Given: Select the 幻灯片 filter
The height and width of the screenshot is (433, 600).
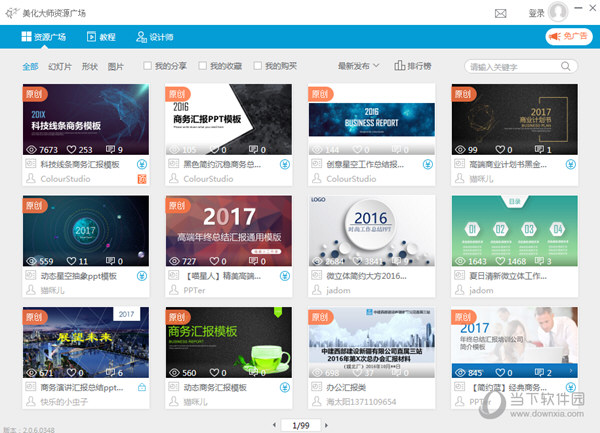Looking at the screenshot, I should (x=60, y=67).
